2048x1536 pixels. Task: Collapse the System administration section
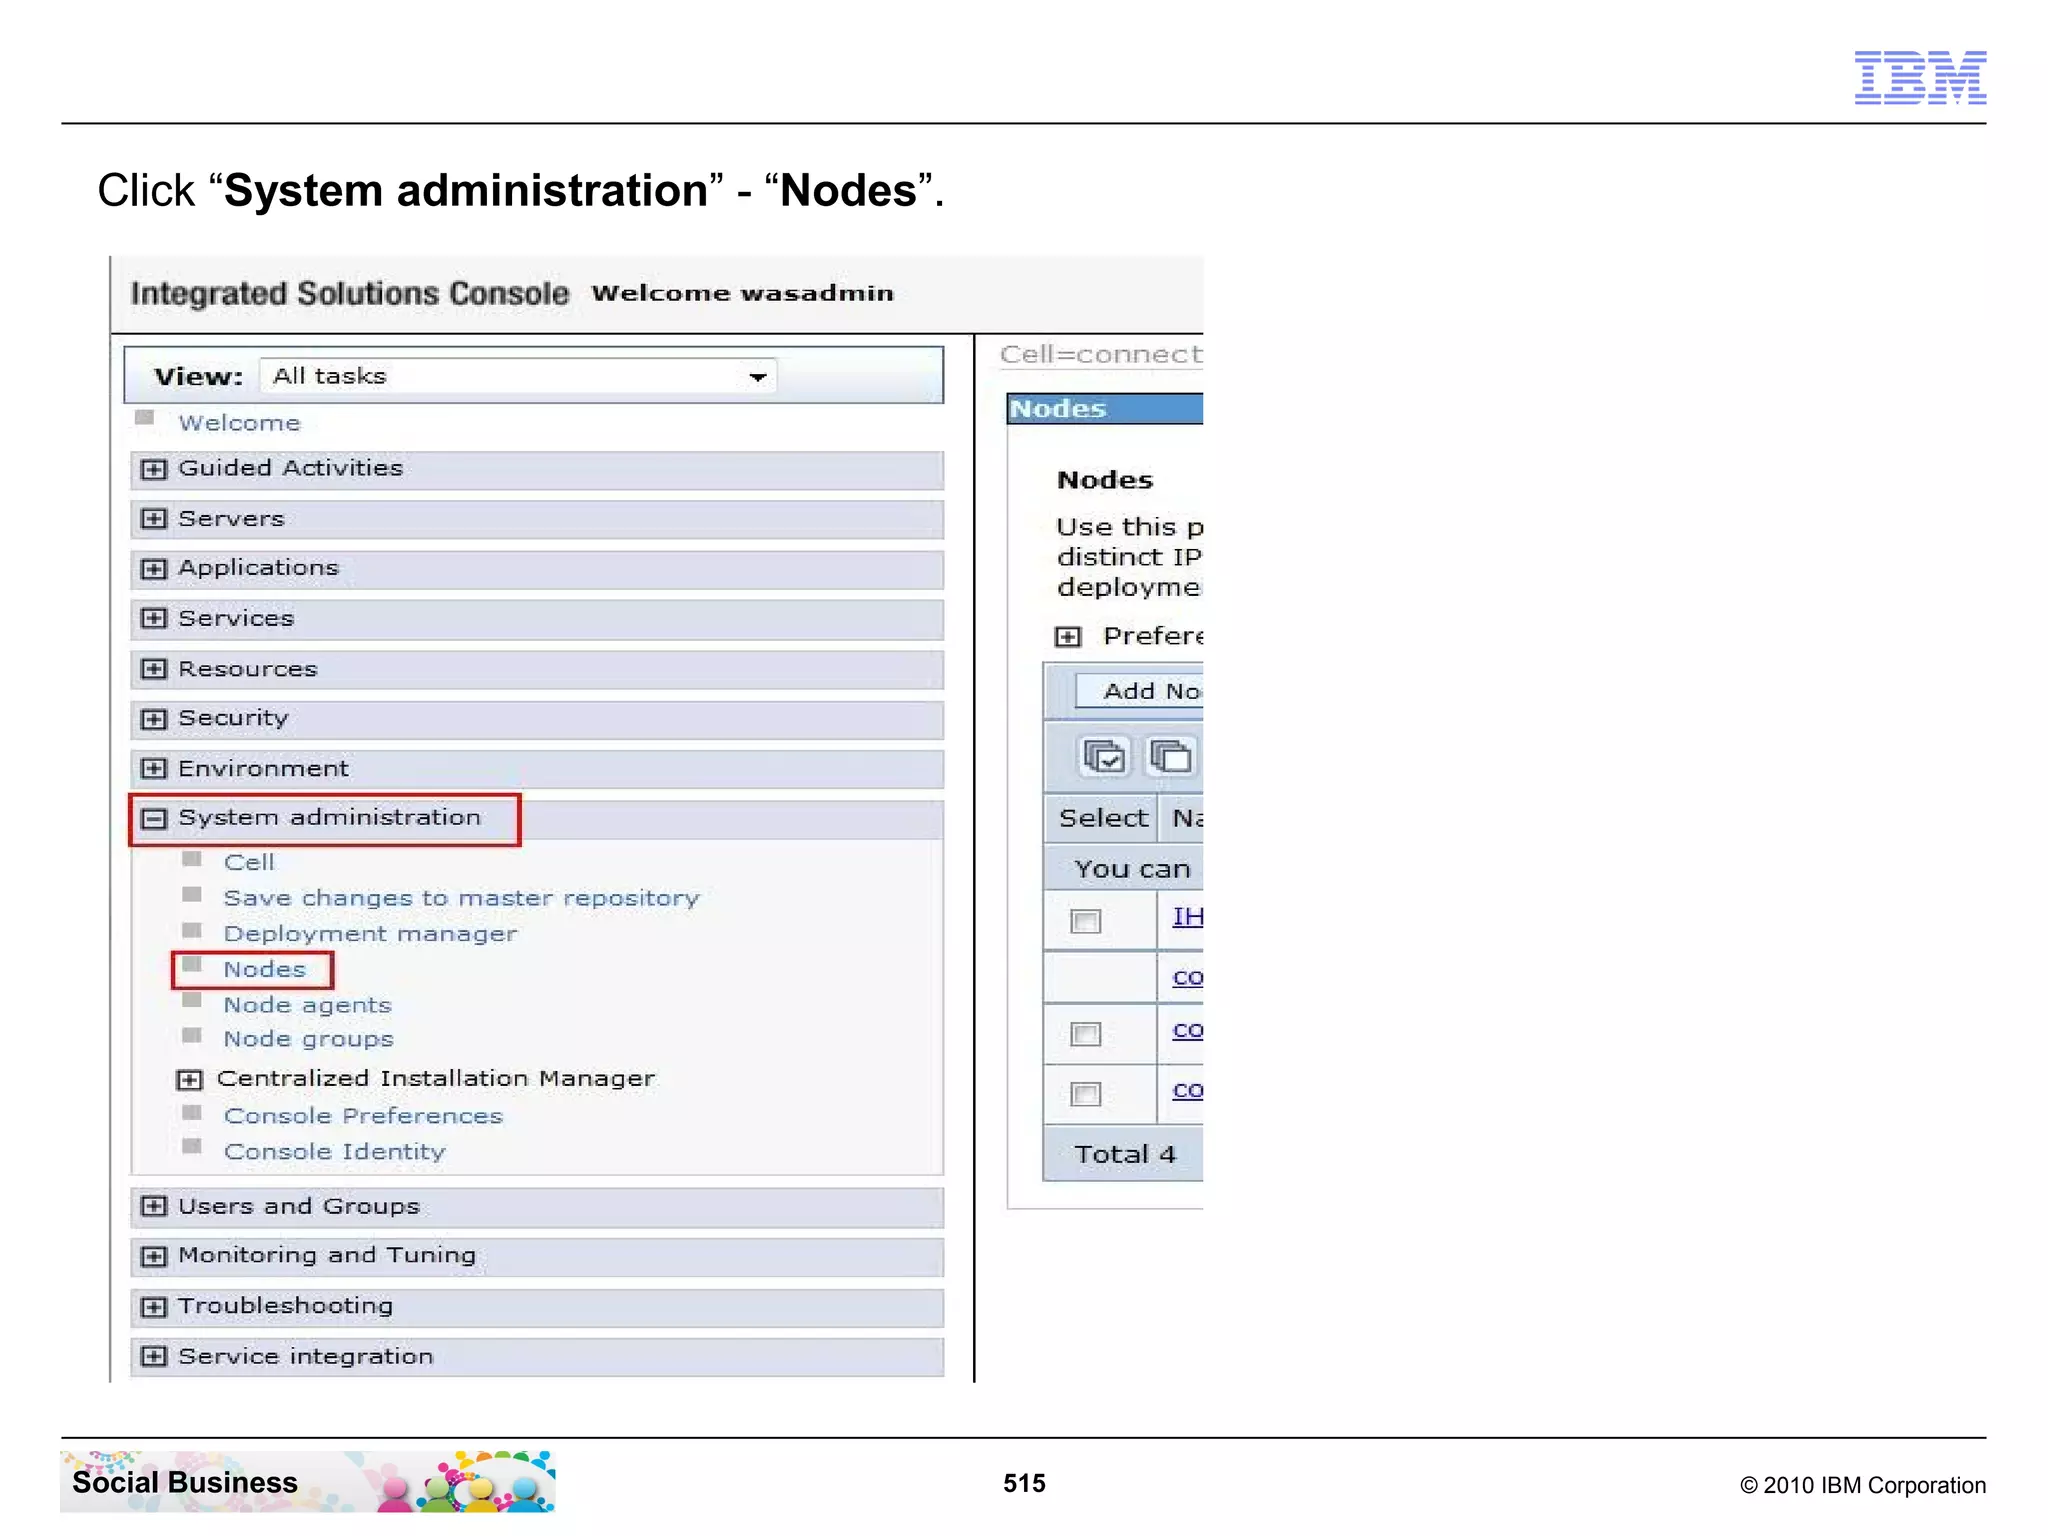[153, 819]
